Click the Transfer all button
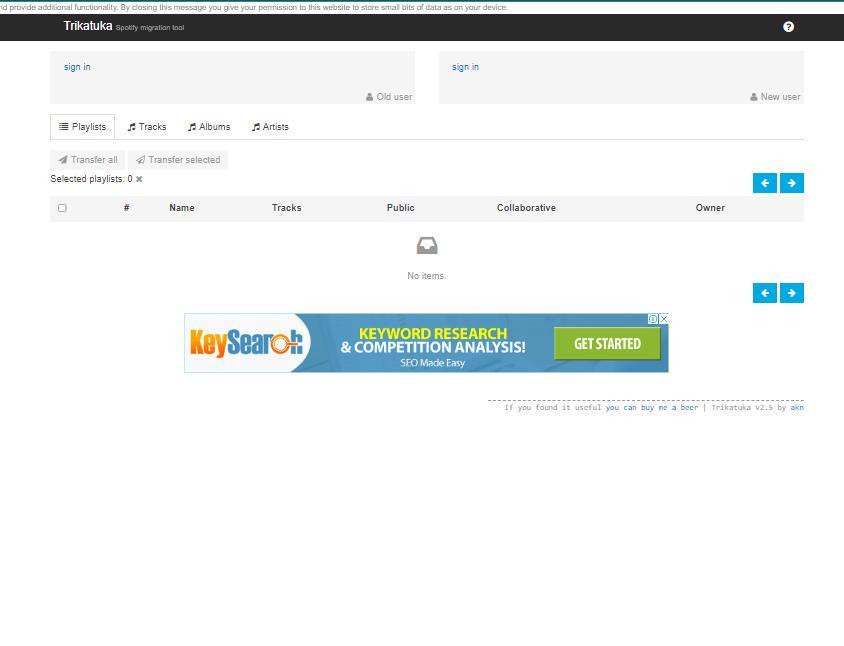The width and height of the screenshot is (844, 646). (87, 160)
